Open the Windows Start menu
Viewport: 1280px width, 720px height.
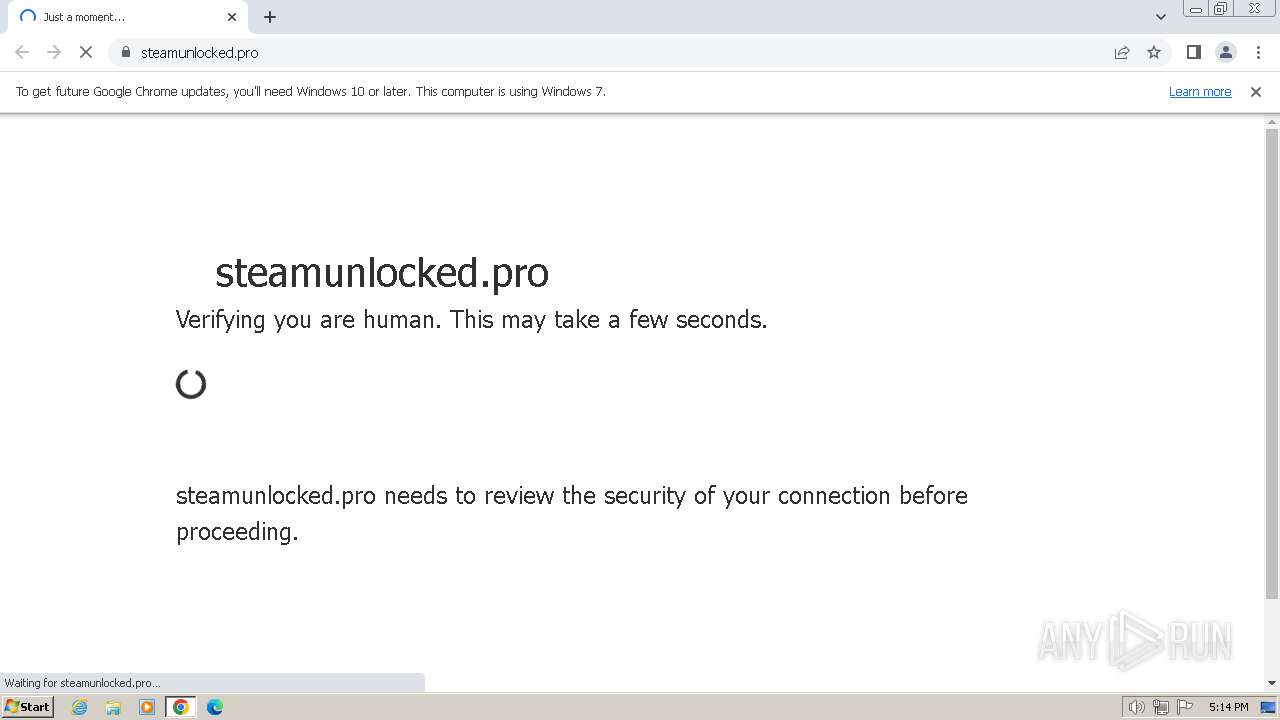(28, 707)
